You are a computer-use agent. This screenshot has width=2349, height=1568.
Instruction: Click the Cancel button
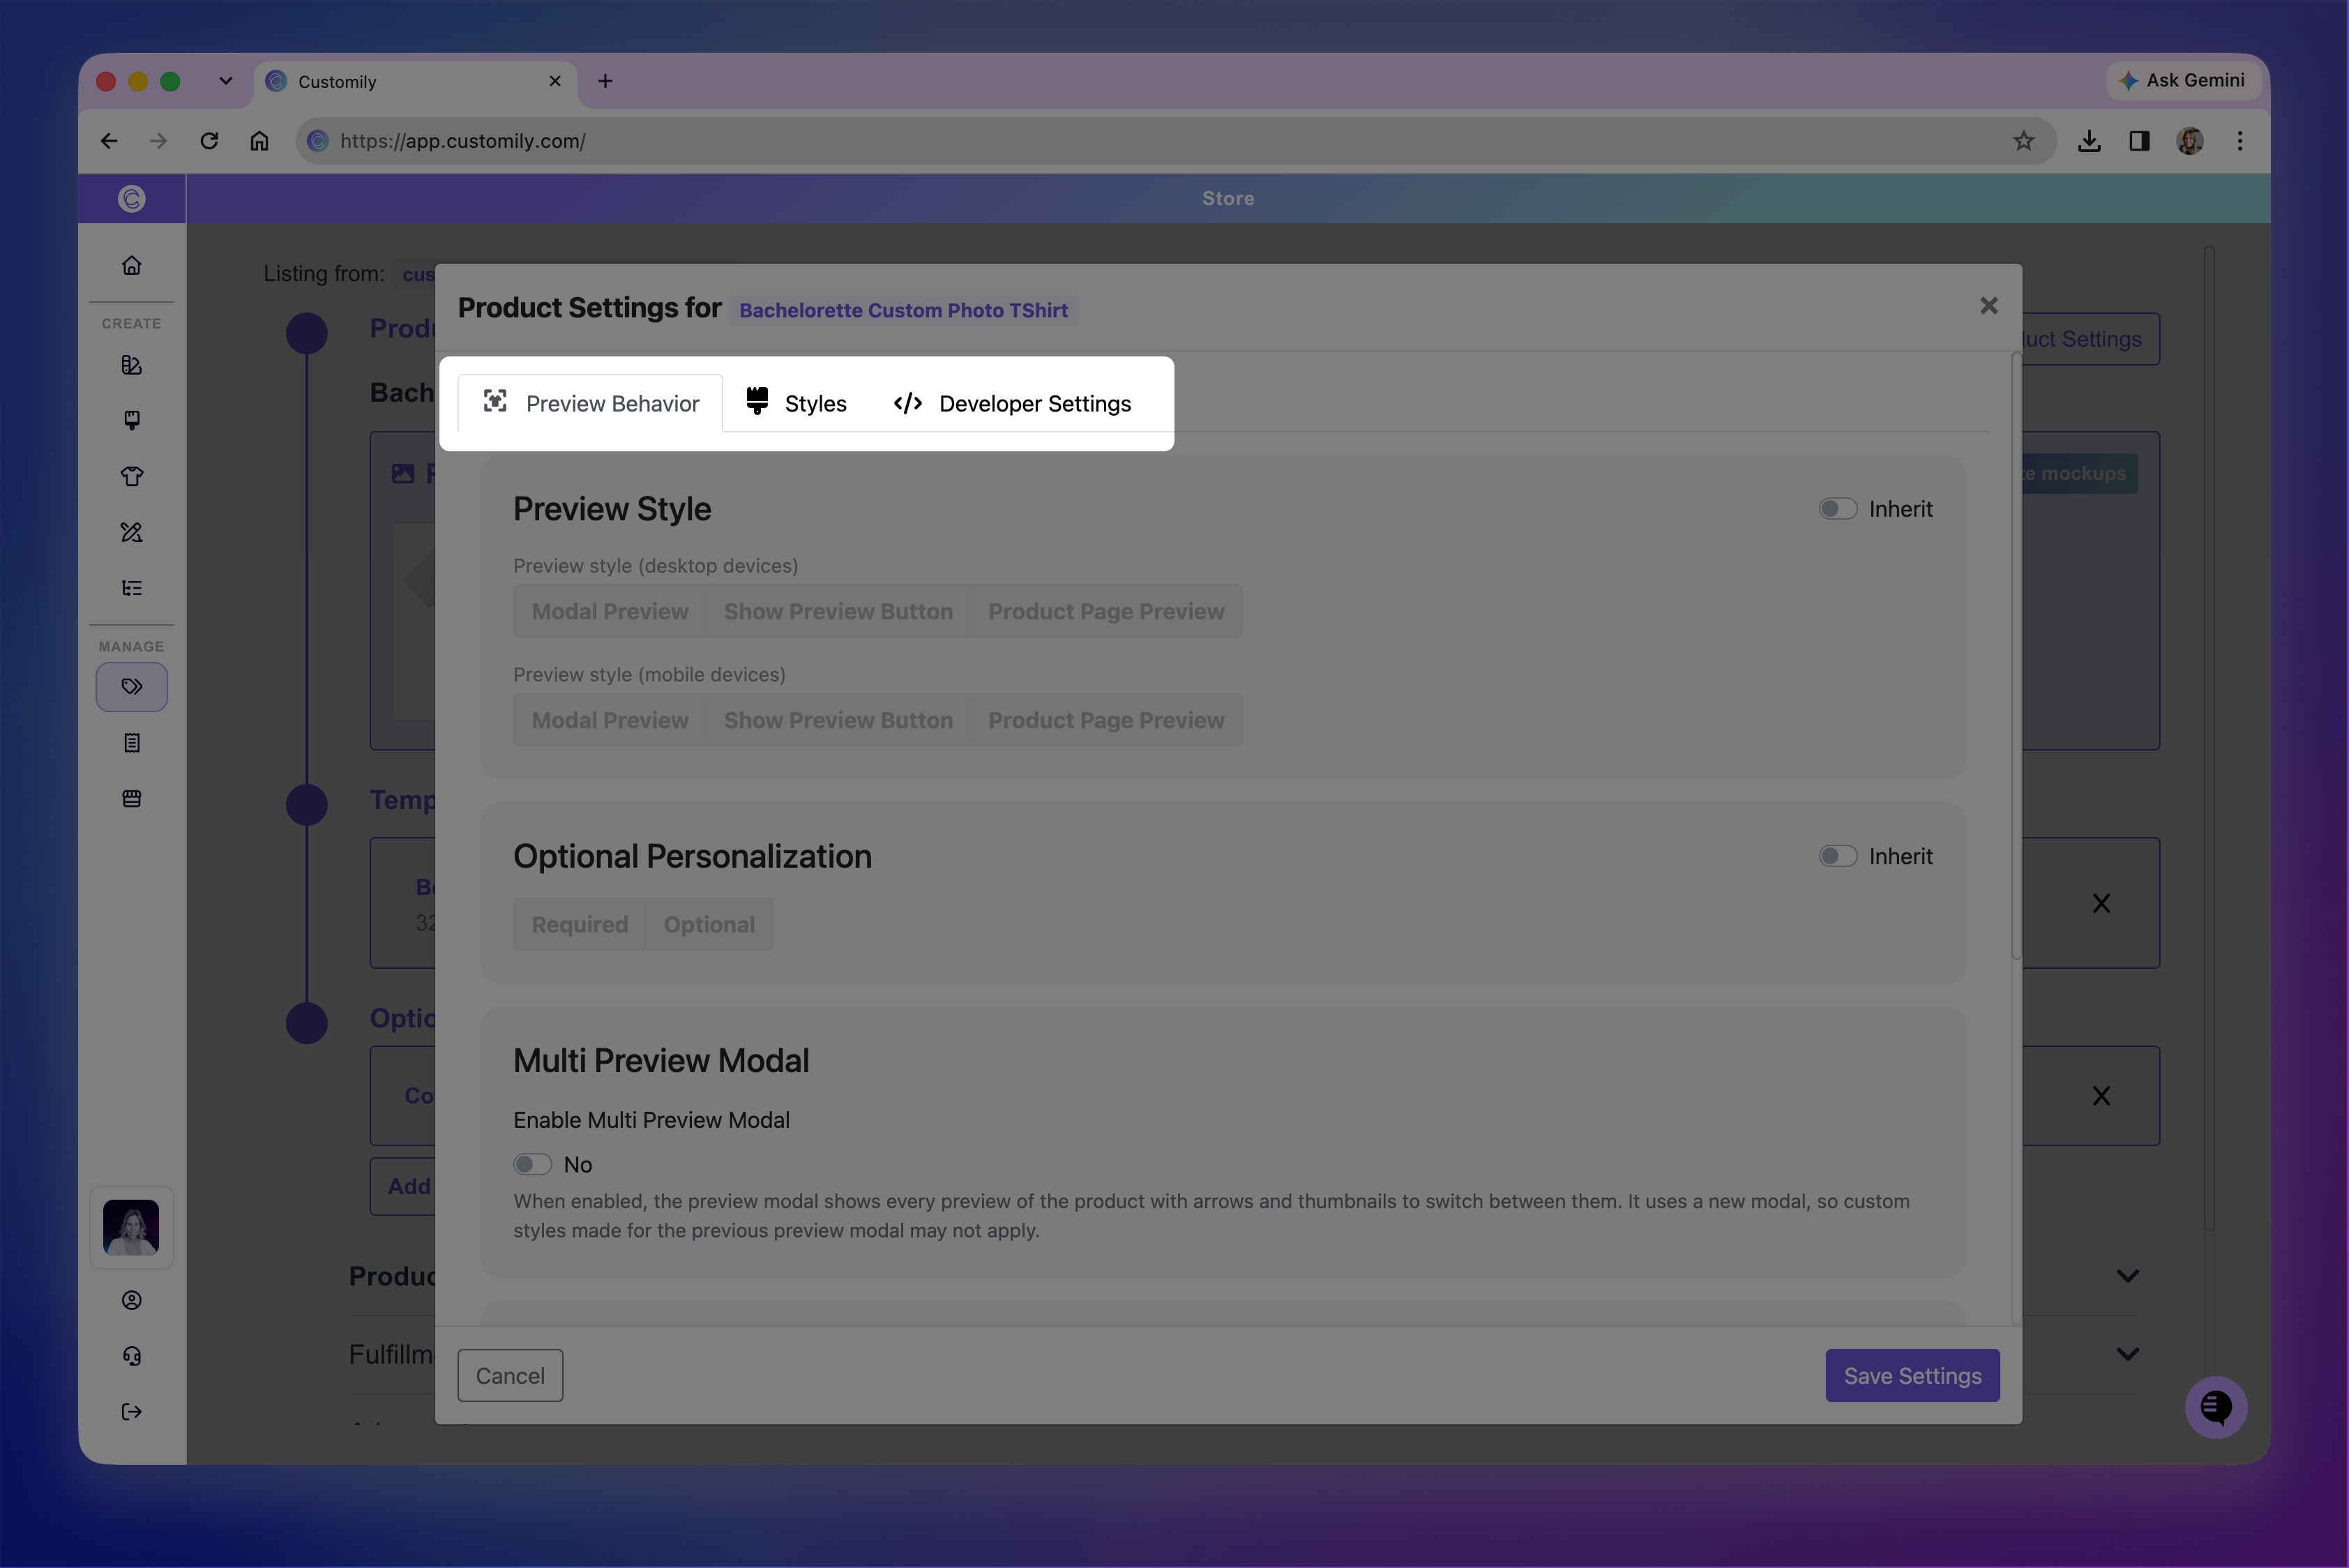coord(510,1376)
